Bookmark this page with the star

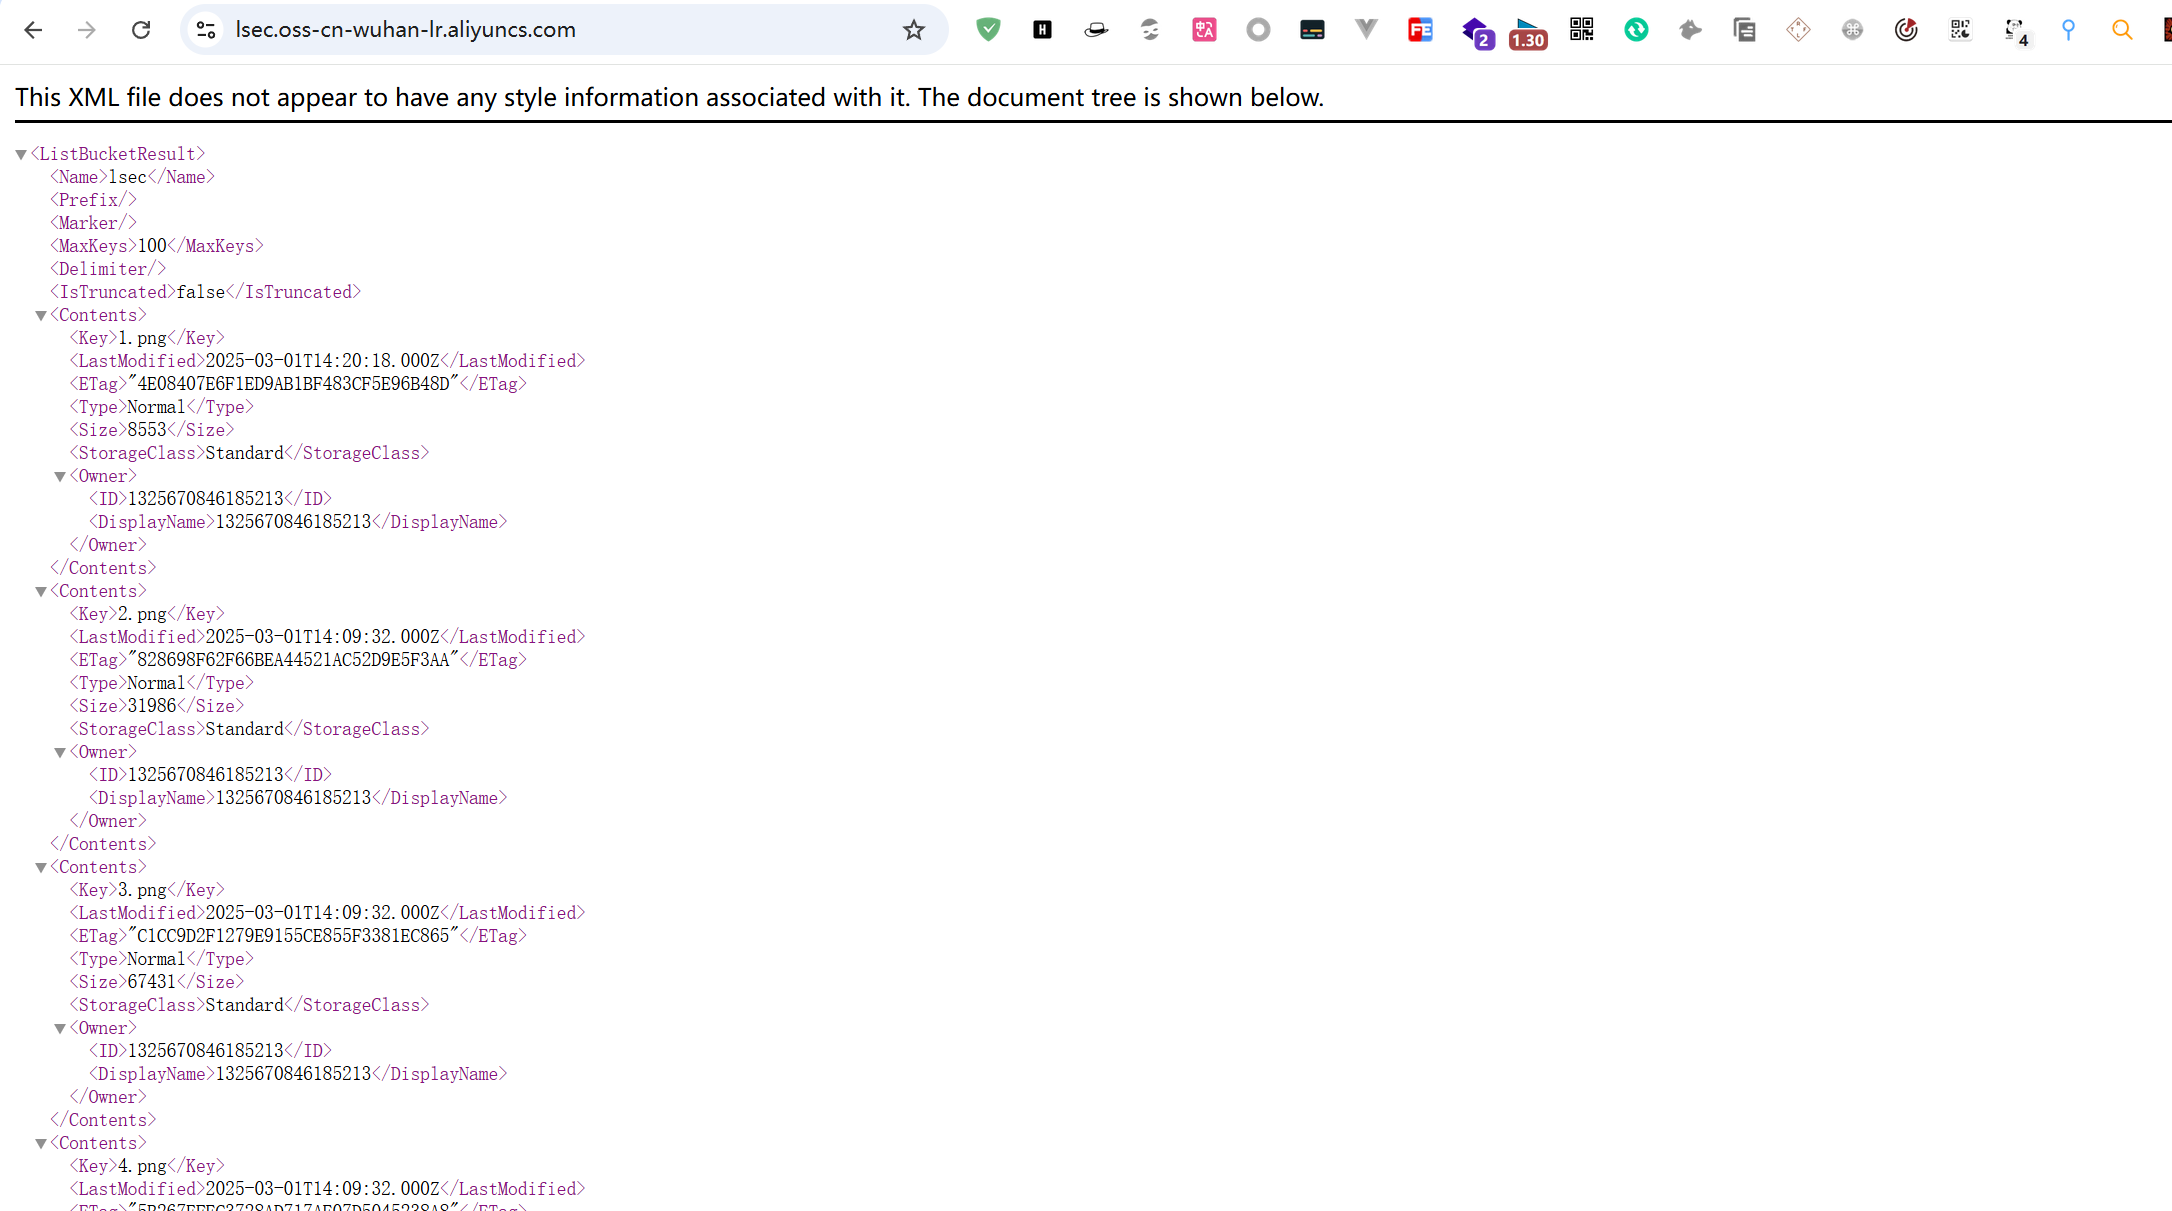[x=914, y=30]
